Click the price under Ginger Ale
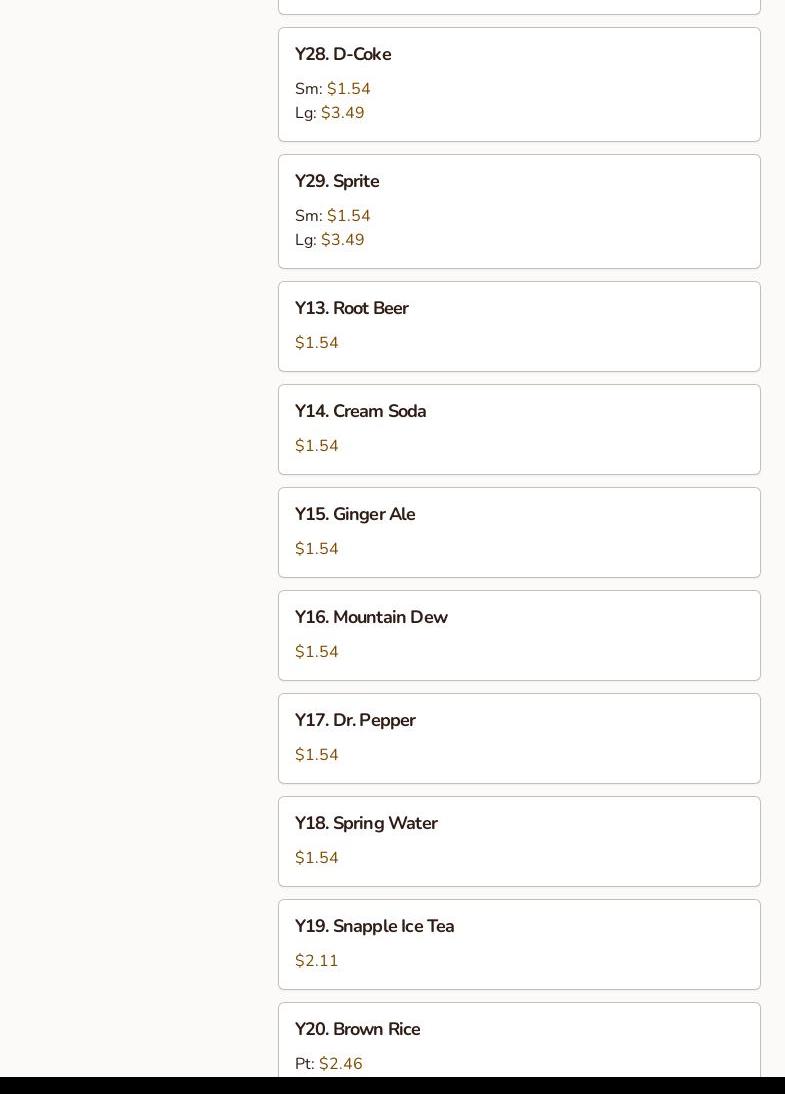Viewport: 785px width, 1094px height. (317, 549)
